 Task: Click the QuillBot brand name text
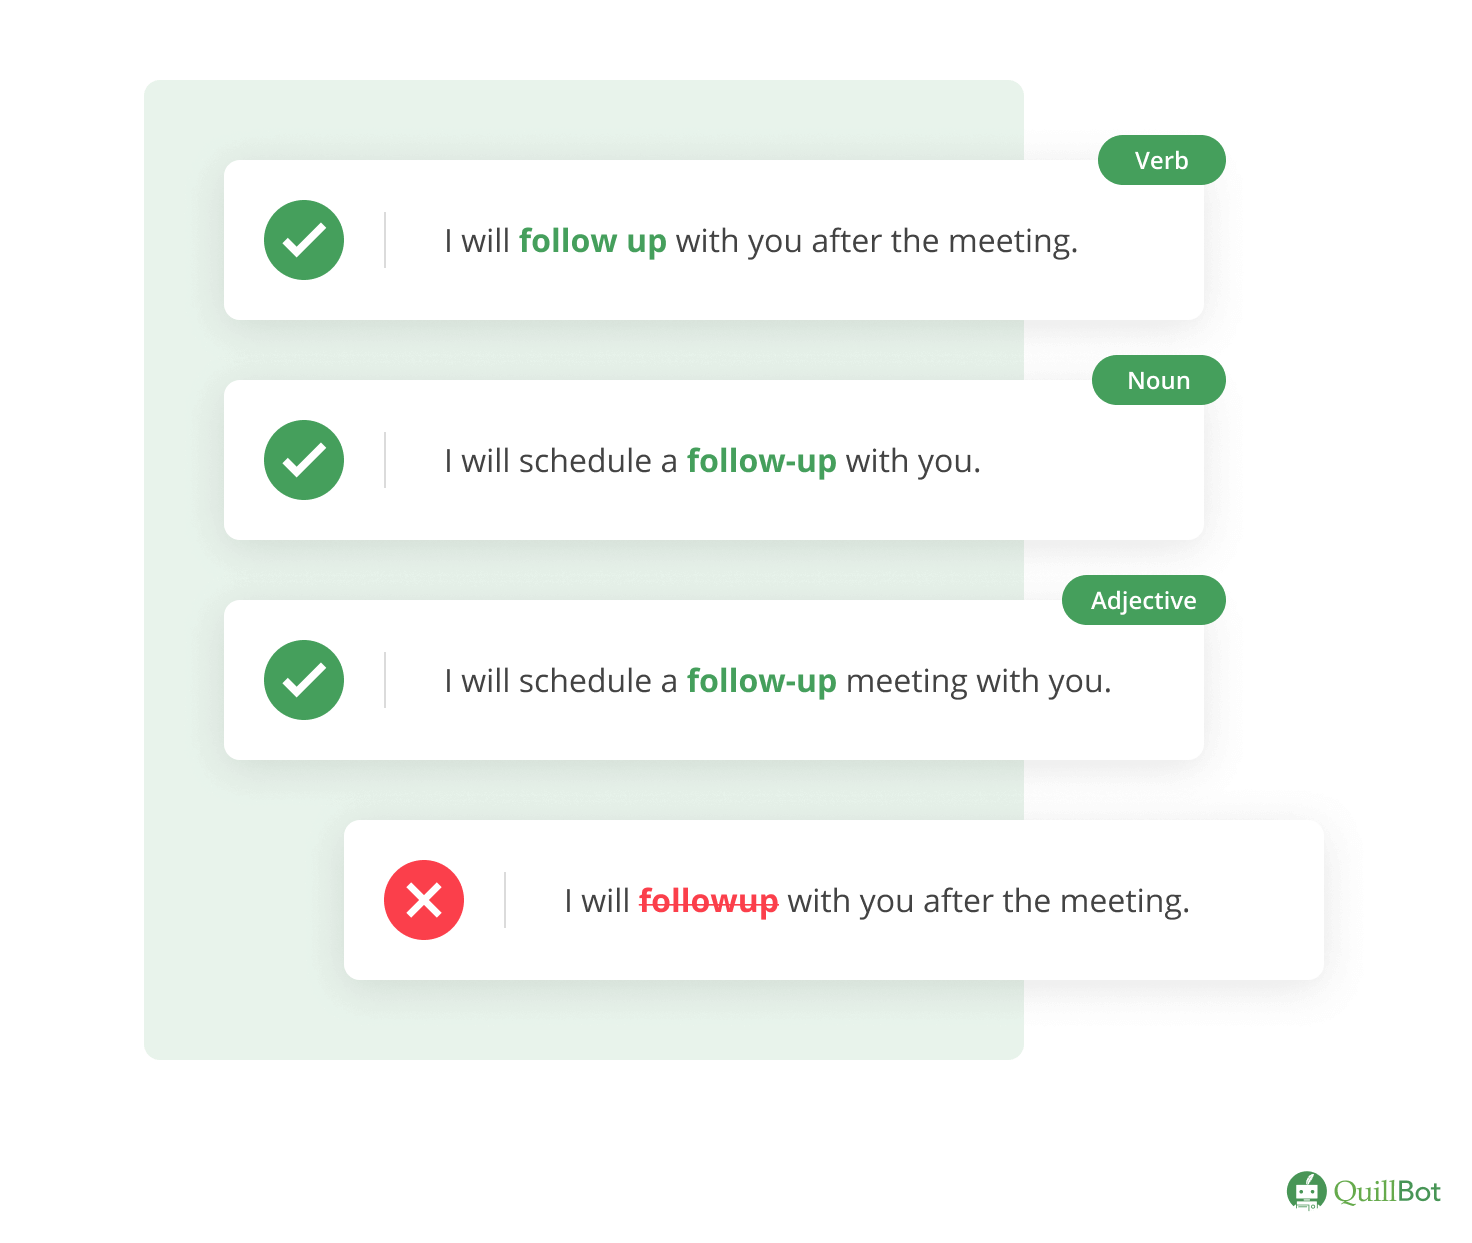[x=1387, y=1192]
